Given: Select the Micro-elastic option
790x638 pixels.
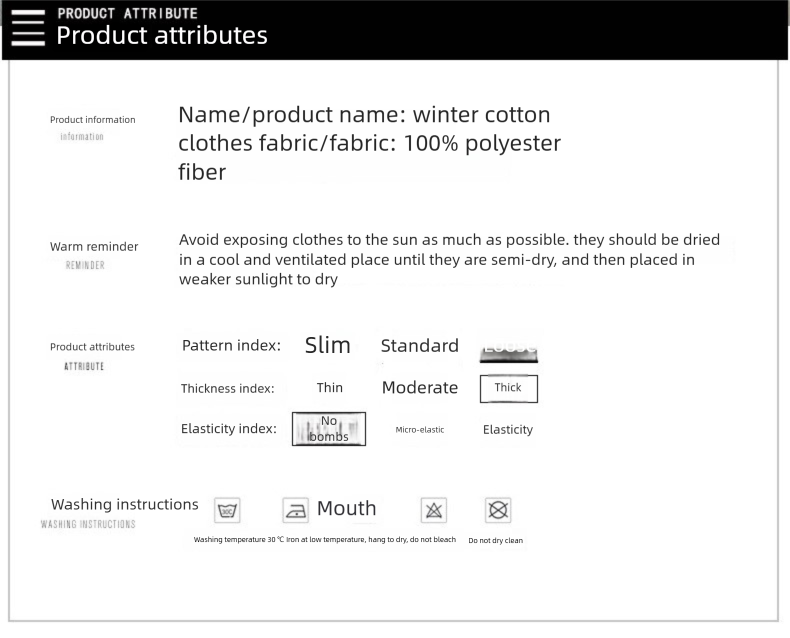Looking at the screenshot, I should [x=420, y=430].
